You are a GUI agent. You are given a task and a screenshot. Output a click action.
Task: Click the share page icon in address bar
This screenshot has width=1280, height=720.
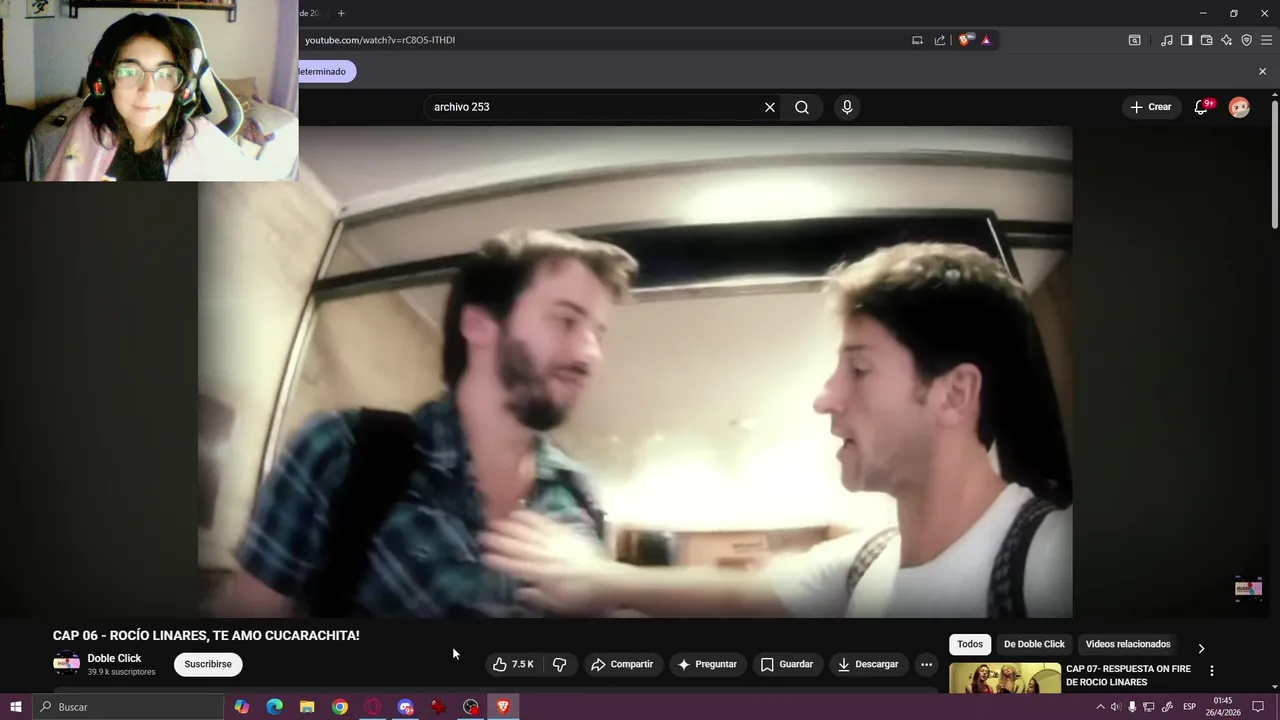coord(940,40)
